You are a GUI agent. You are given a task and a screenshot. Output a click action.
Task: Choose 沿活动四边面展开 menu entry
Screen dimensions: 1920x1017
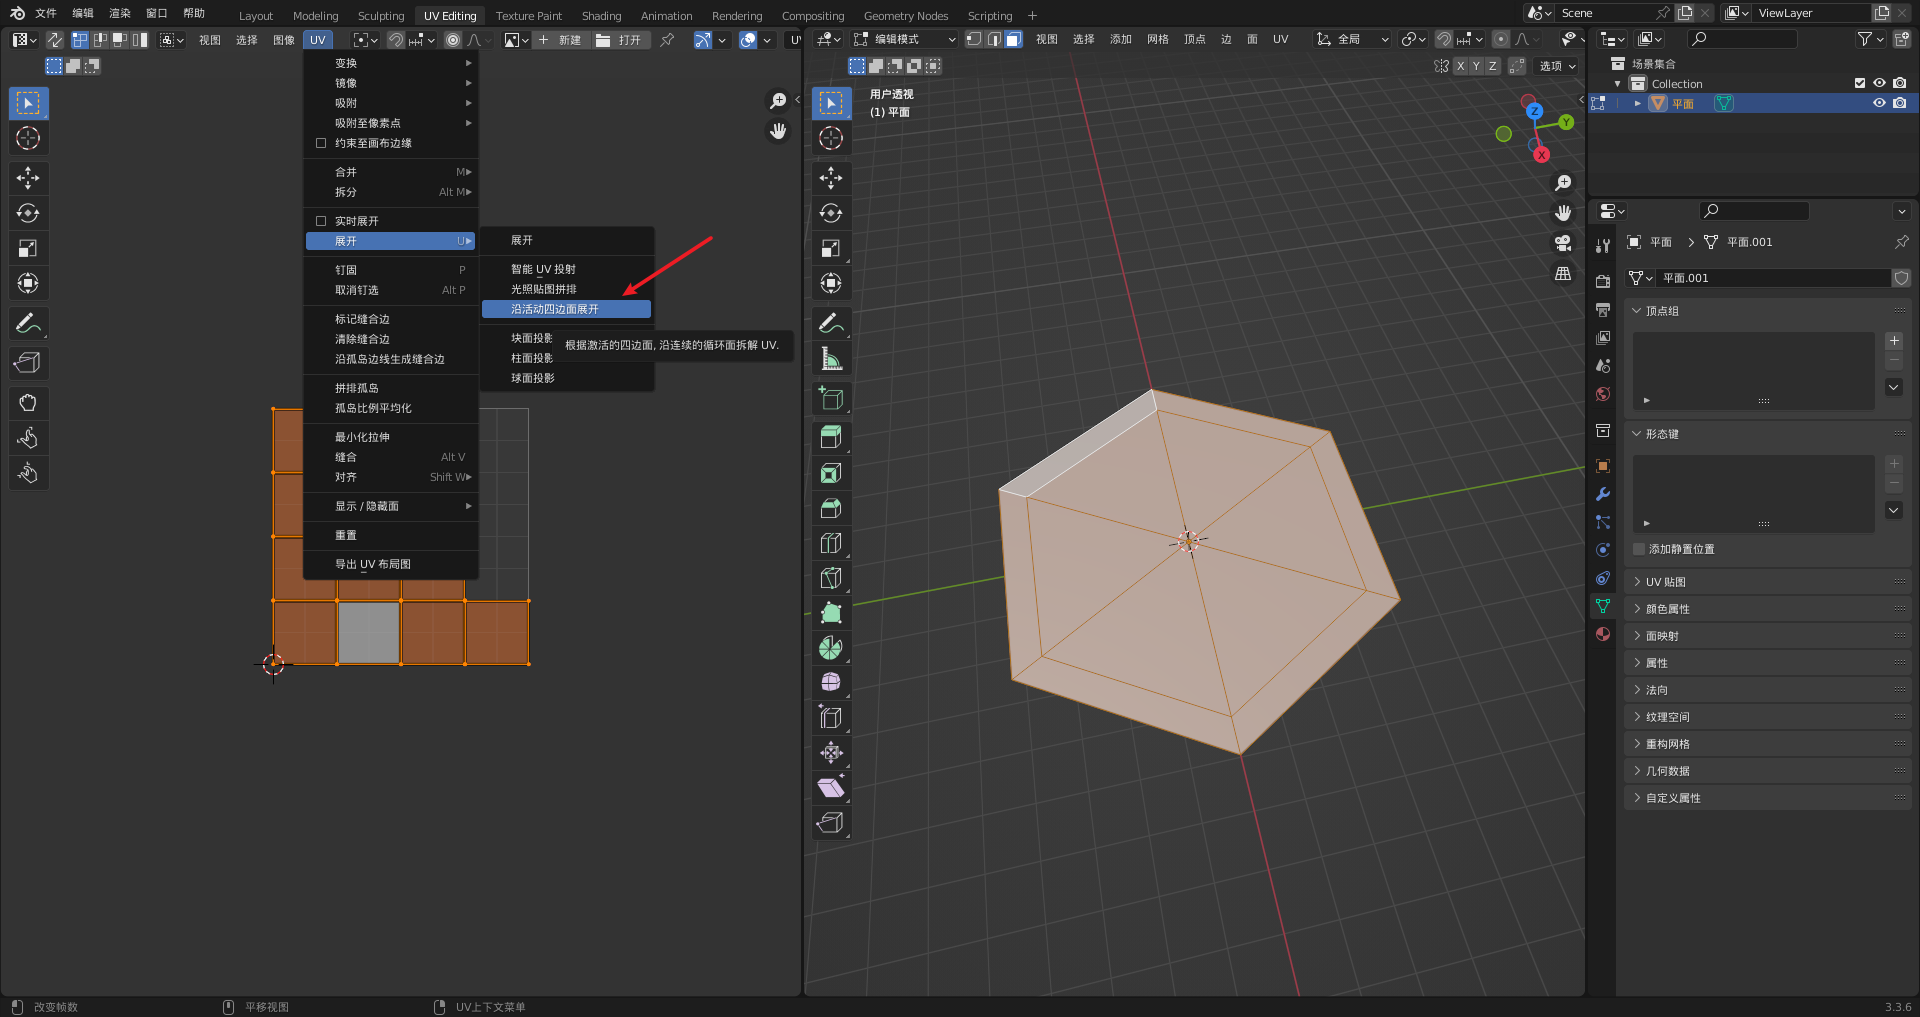[566, 309]
